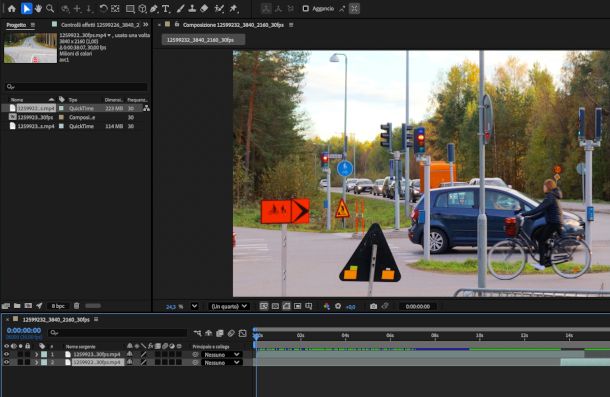610x397 pixels.
Task: Delete selected project item with trash icon
Action: click(77, 306)
